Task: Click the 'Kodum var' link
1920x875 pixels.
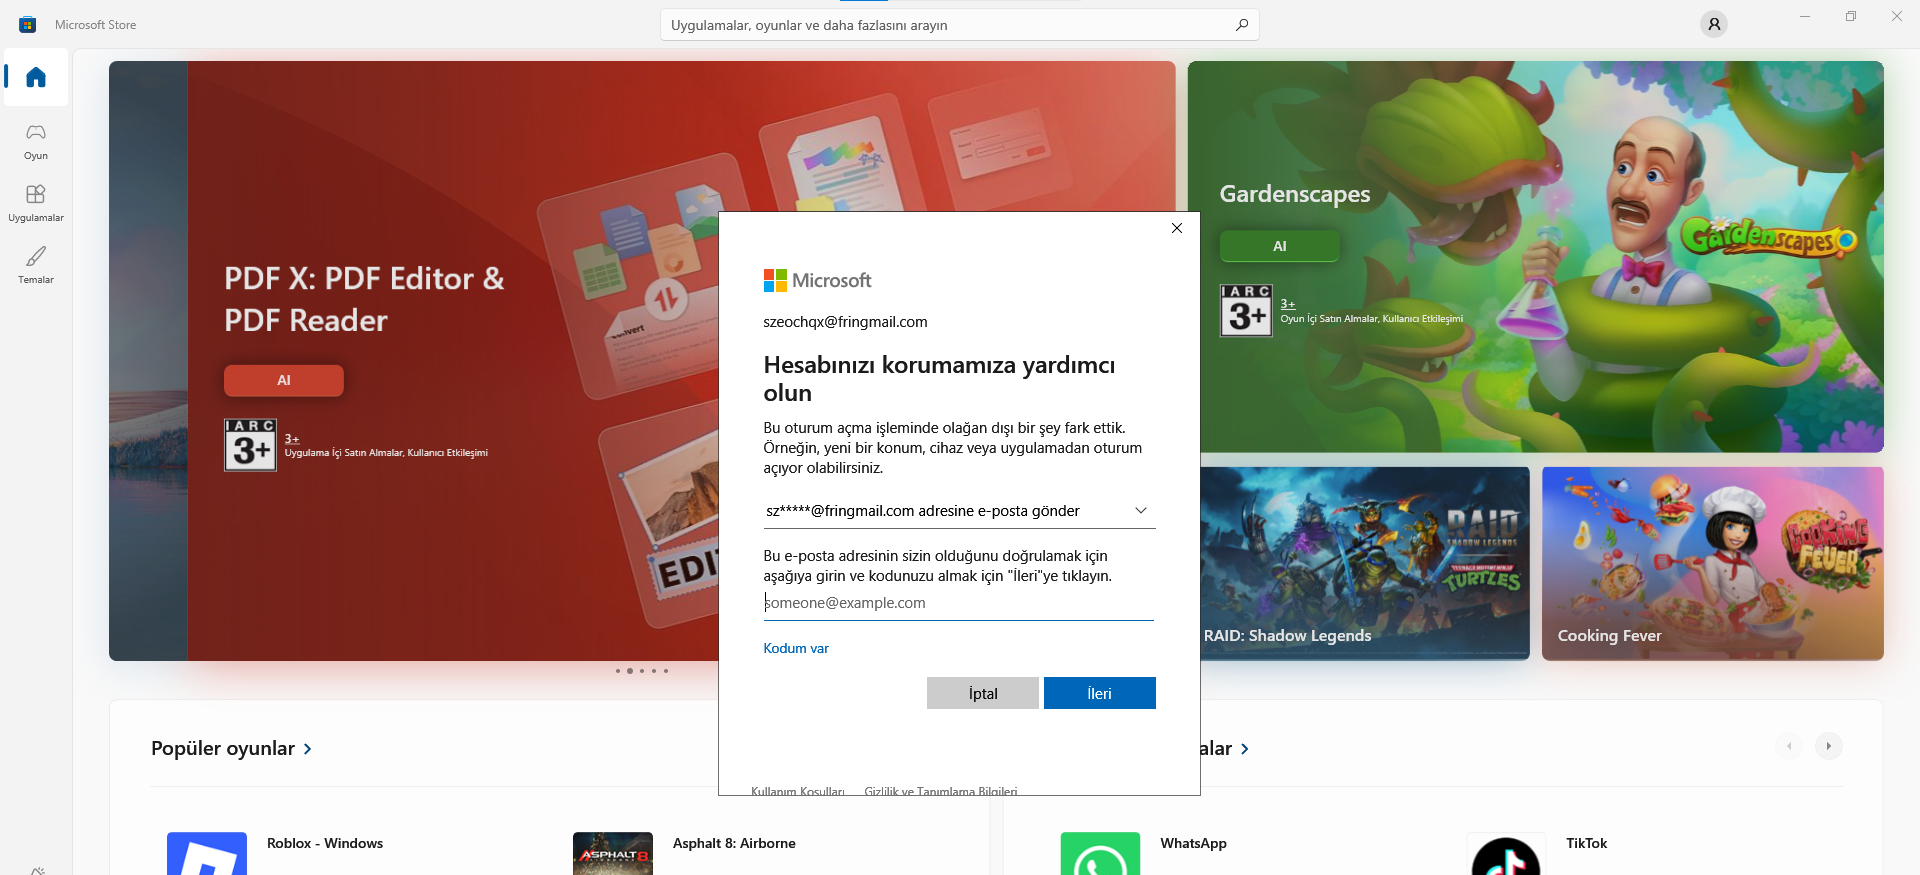Action: (x=796, y=648)
